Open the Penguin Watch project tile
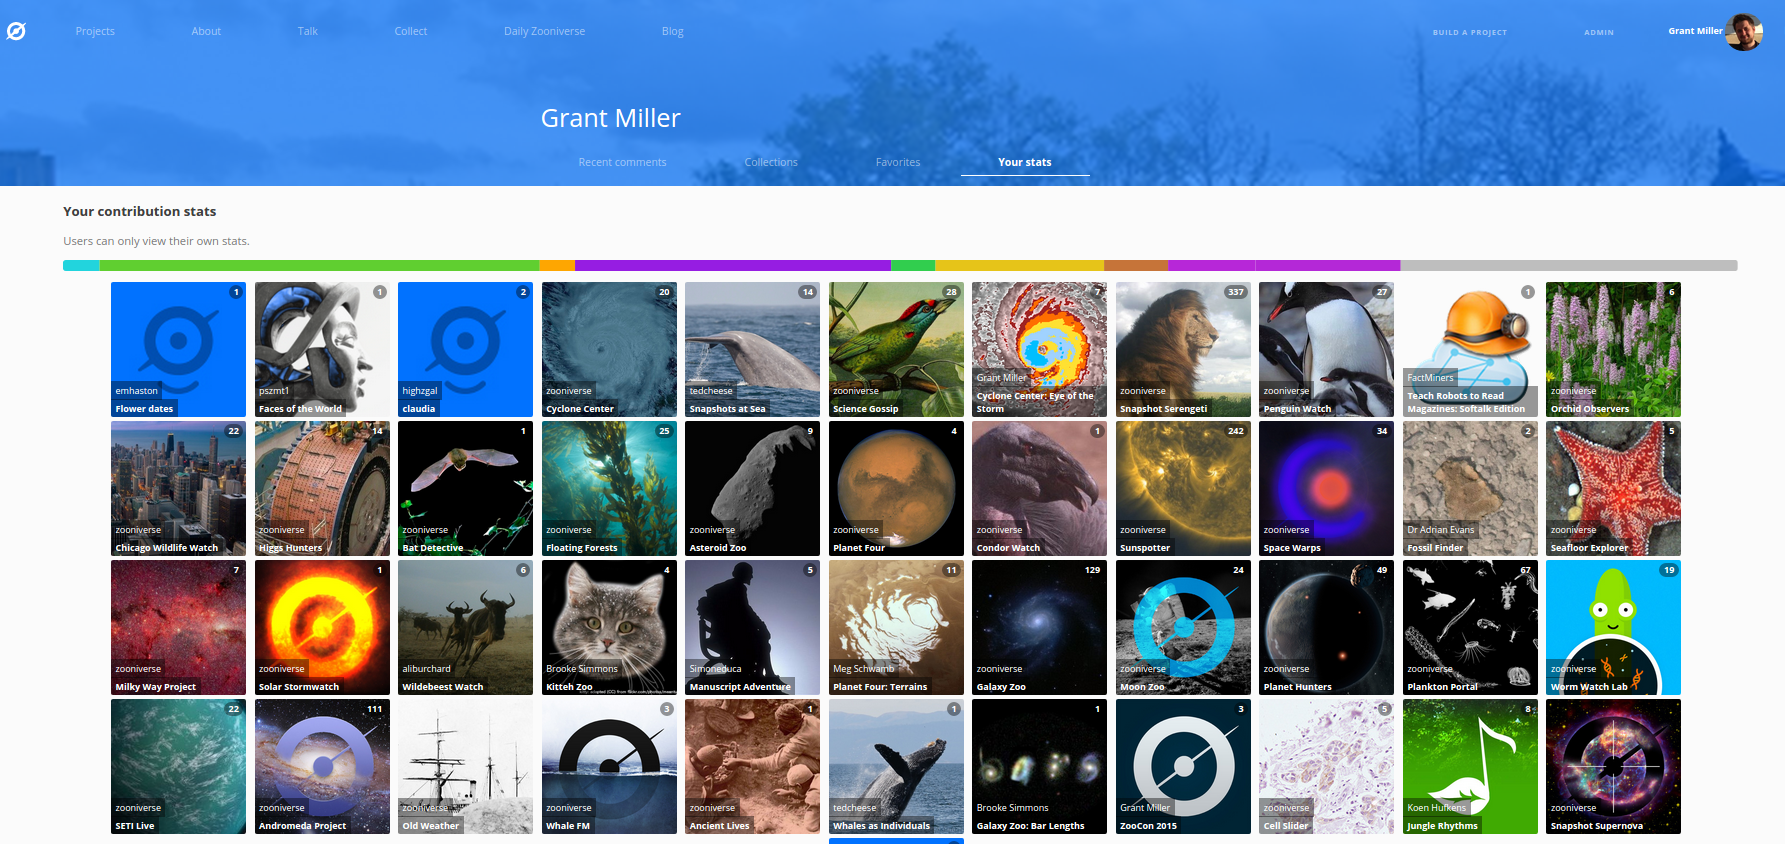 pyautogui.click(x=1326, y=349)
